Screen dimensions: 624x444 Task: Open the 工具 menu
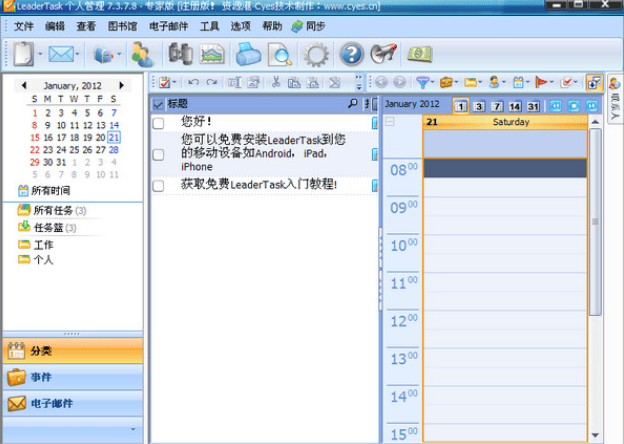pyautogui.click(x=209, y=26)
